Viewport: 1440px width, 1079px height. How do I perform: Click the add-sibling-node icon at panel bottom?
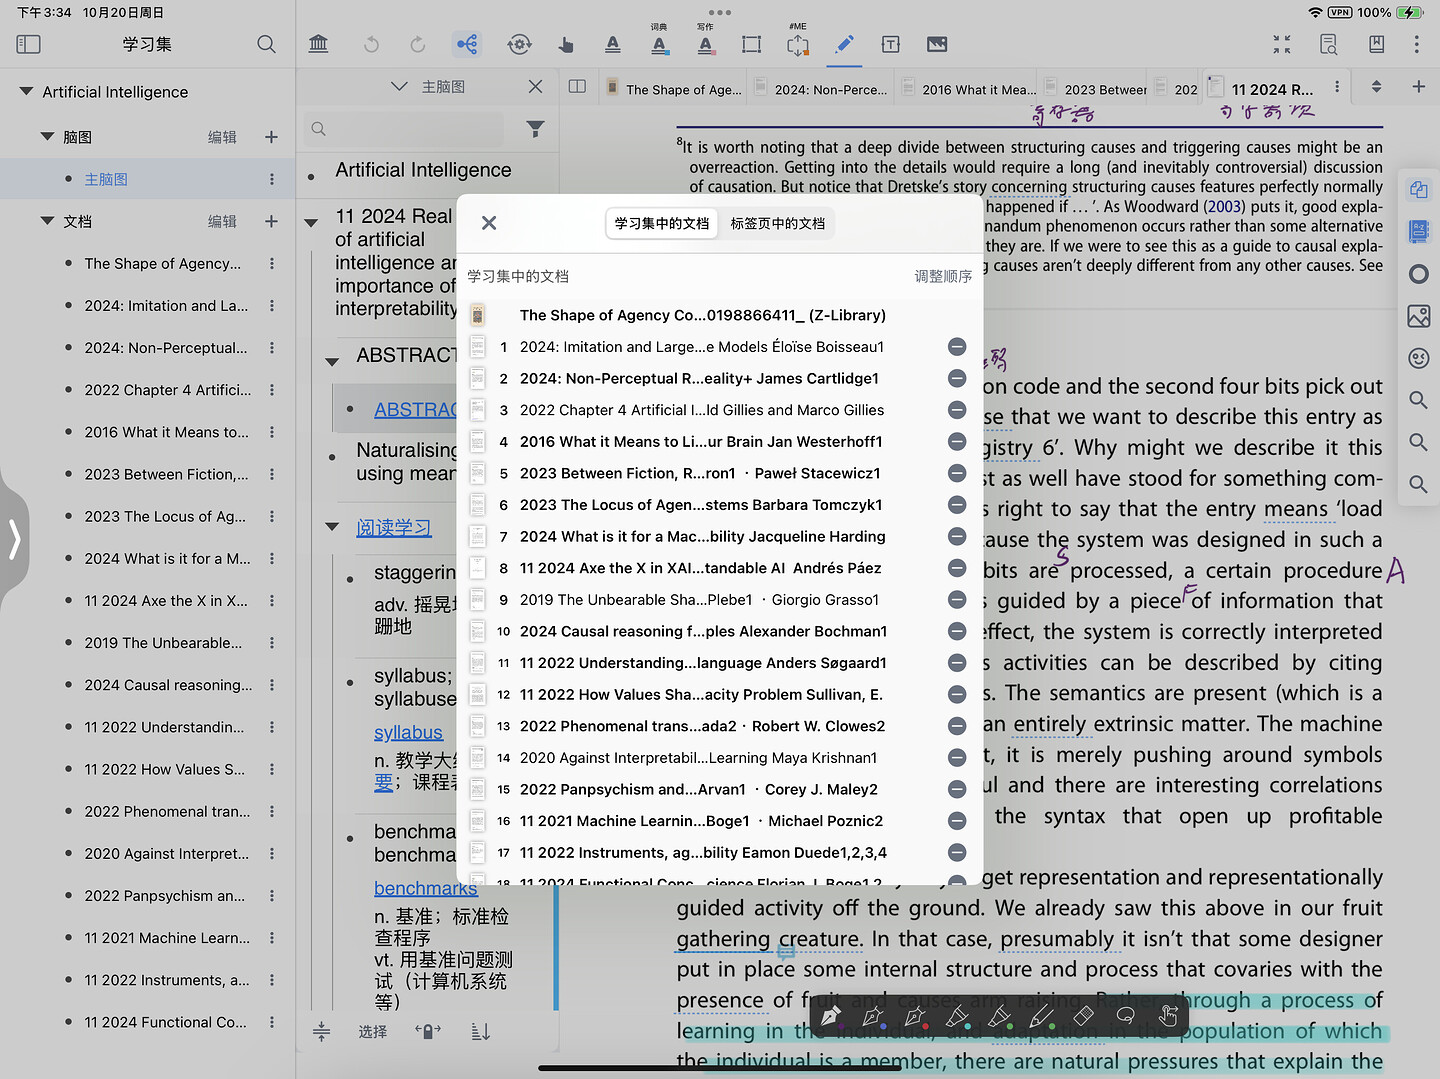coord(428,1031)
